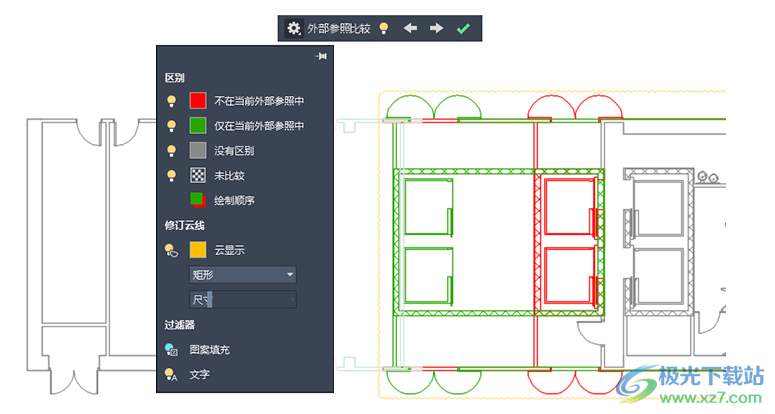Toggle the 图案填充 hatch filter
775x414 pixels.
pos(171,350)
